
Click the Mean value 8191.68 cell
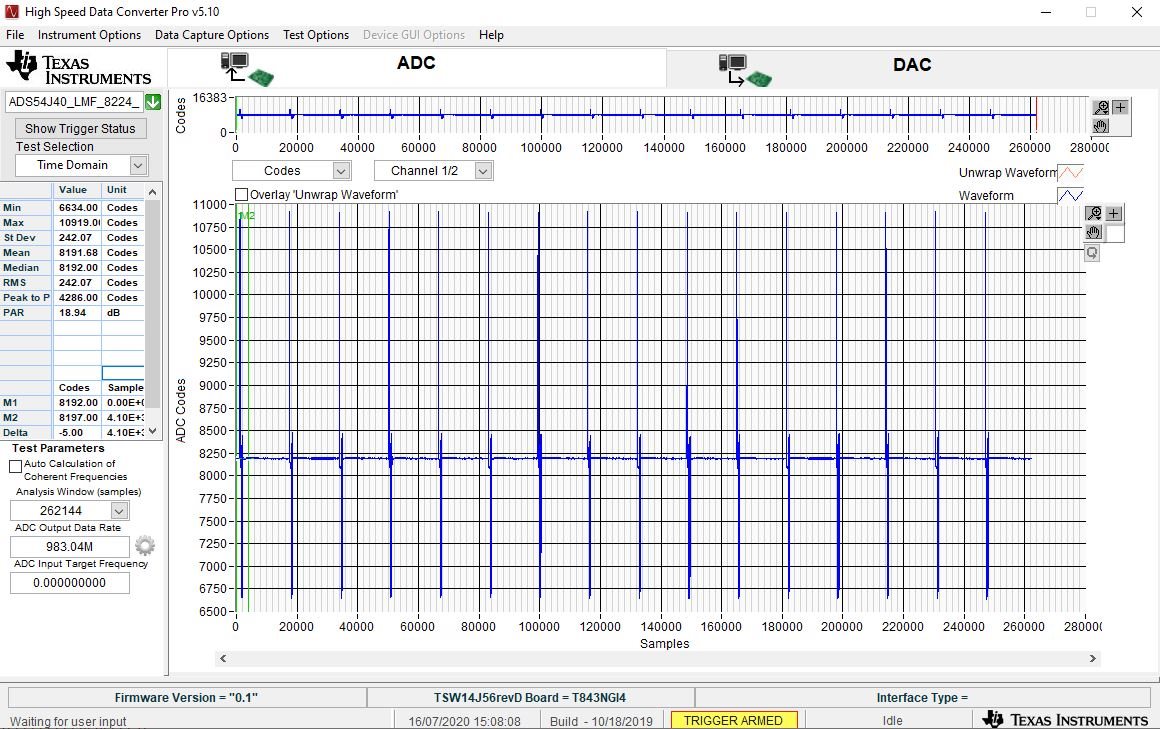point(77,253)
